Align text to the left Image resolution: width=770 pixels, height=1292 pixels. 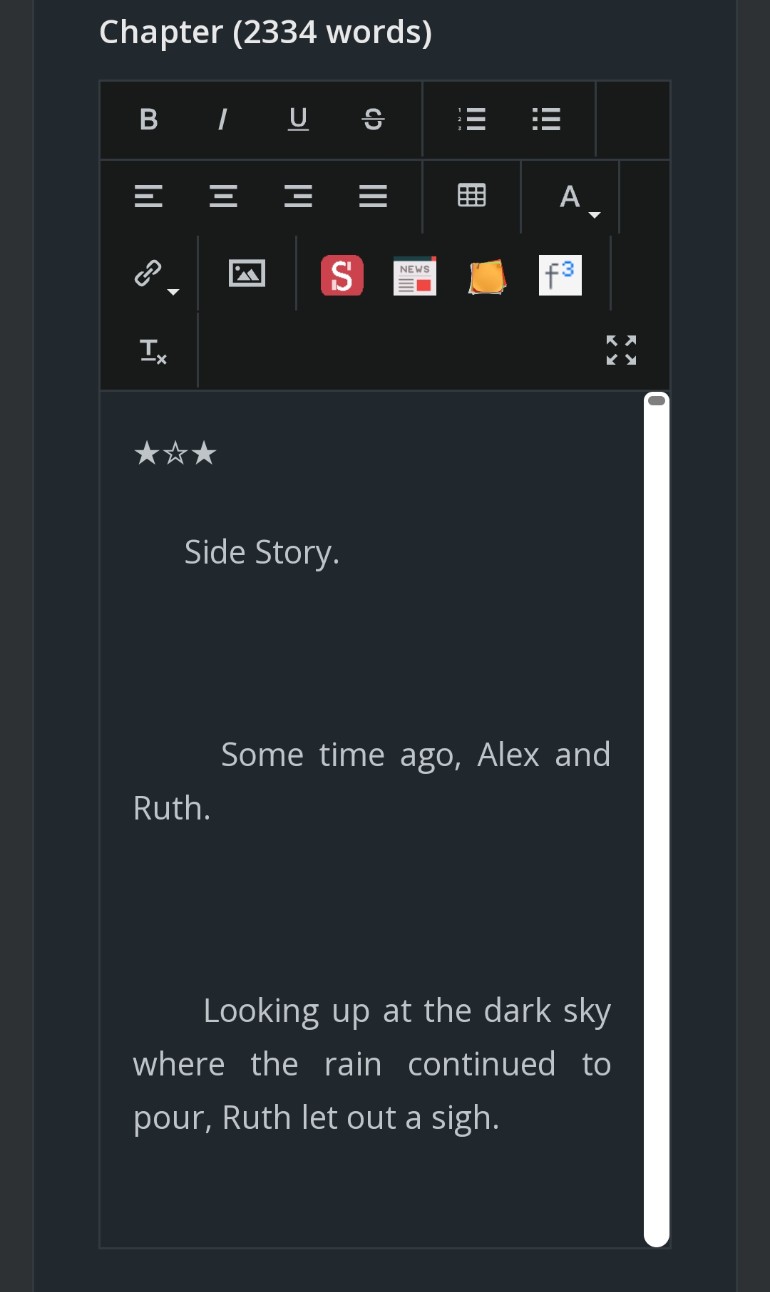[149, 196]
